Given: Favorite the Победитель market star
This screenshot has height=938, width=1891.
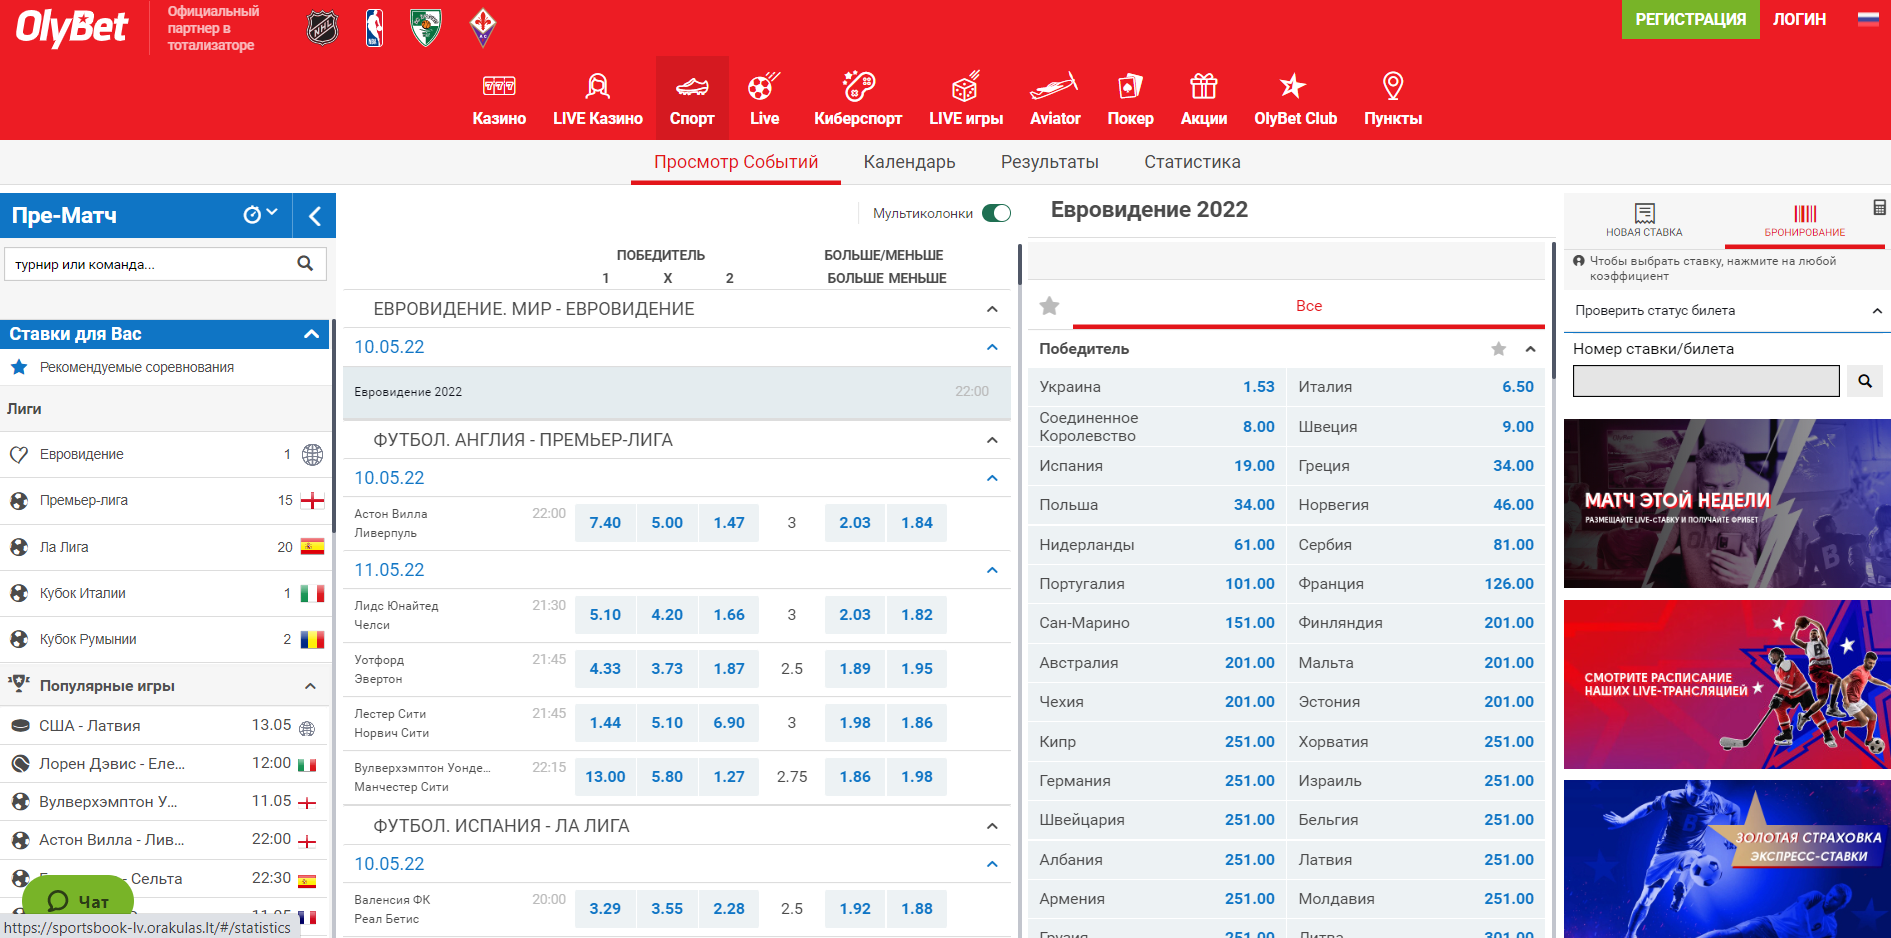Looking at the screenshot, I should pos(1498,349).
